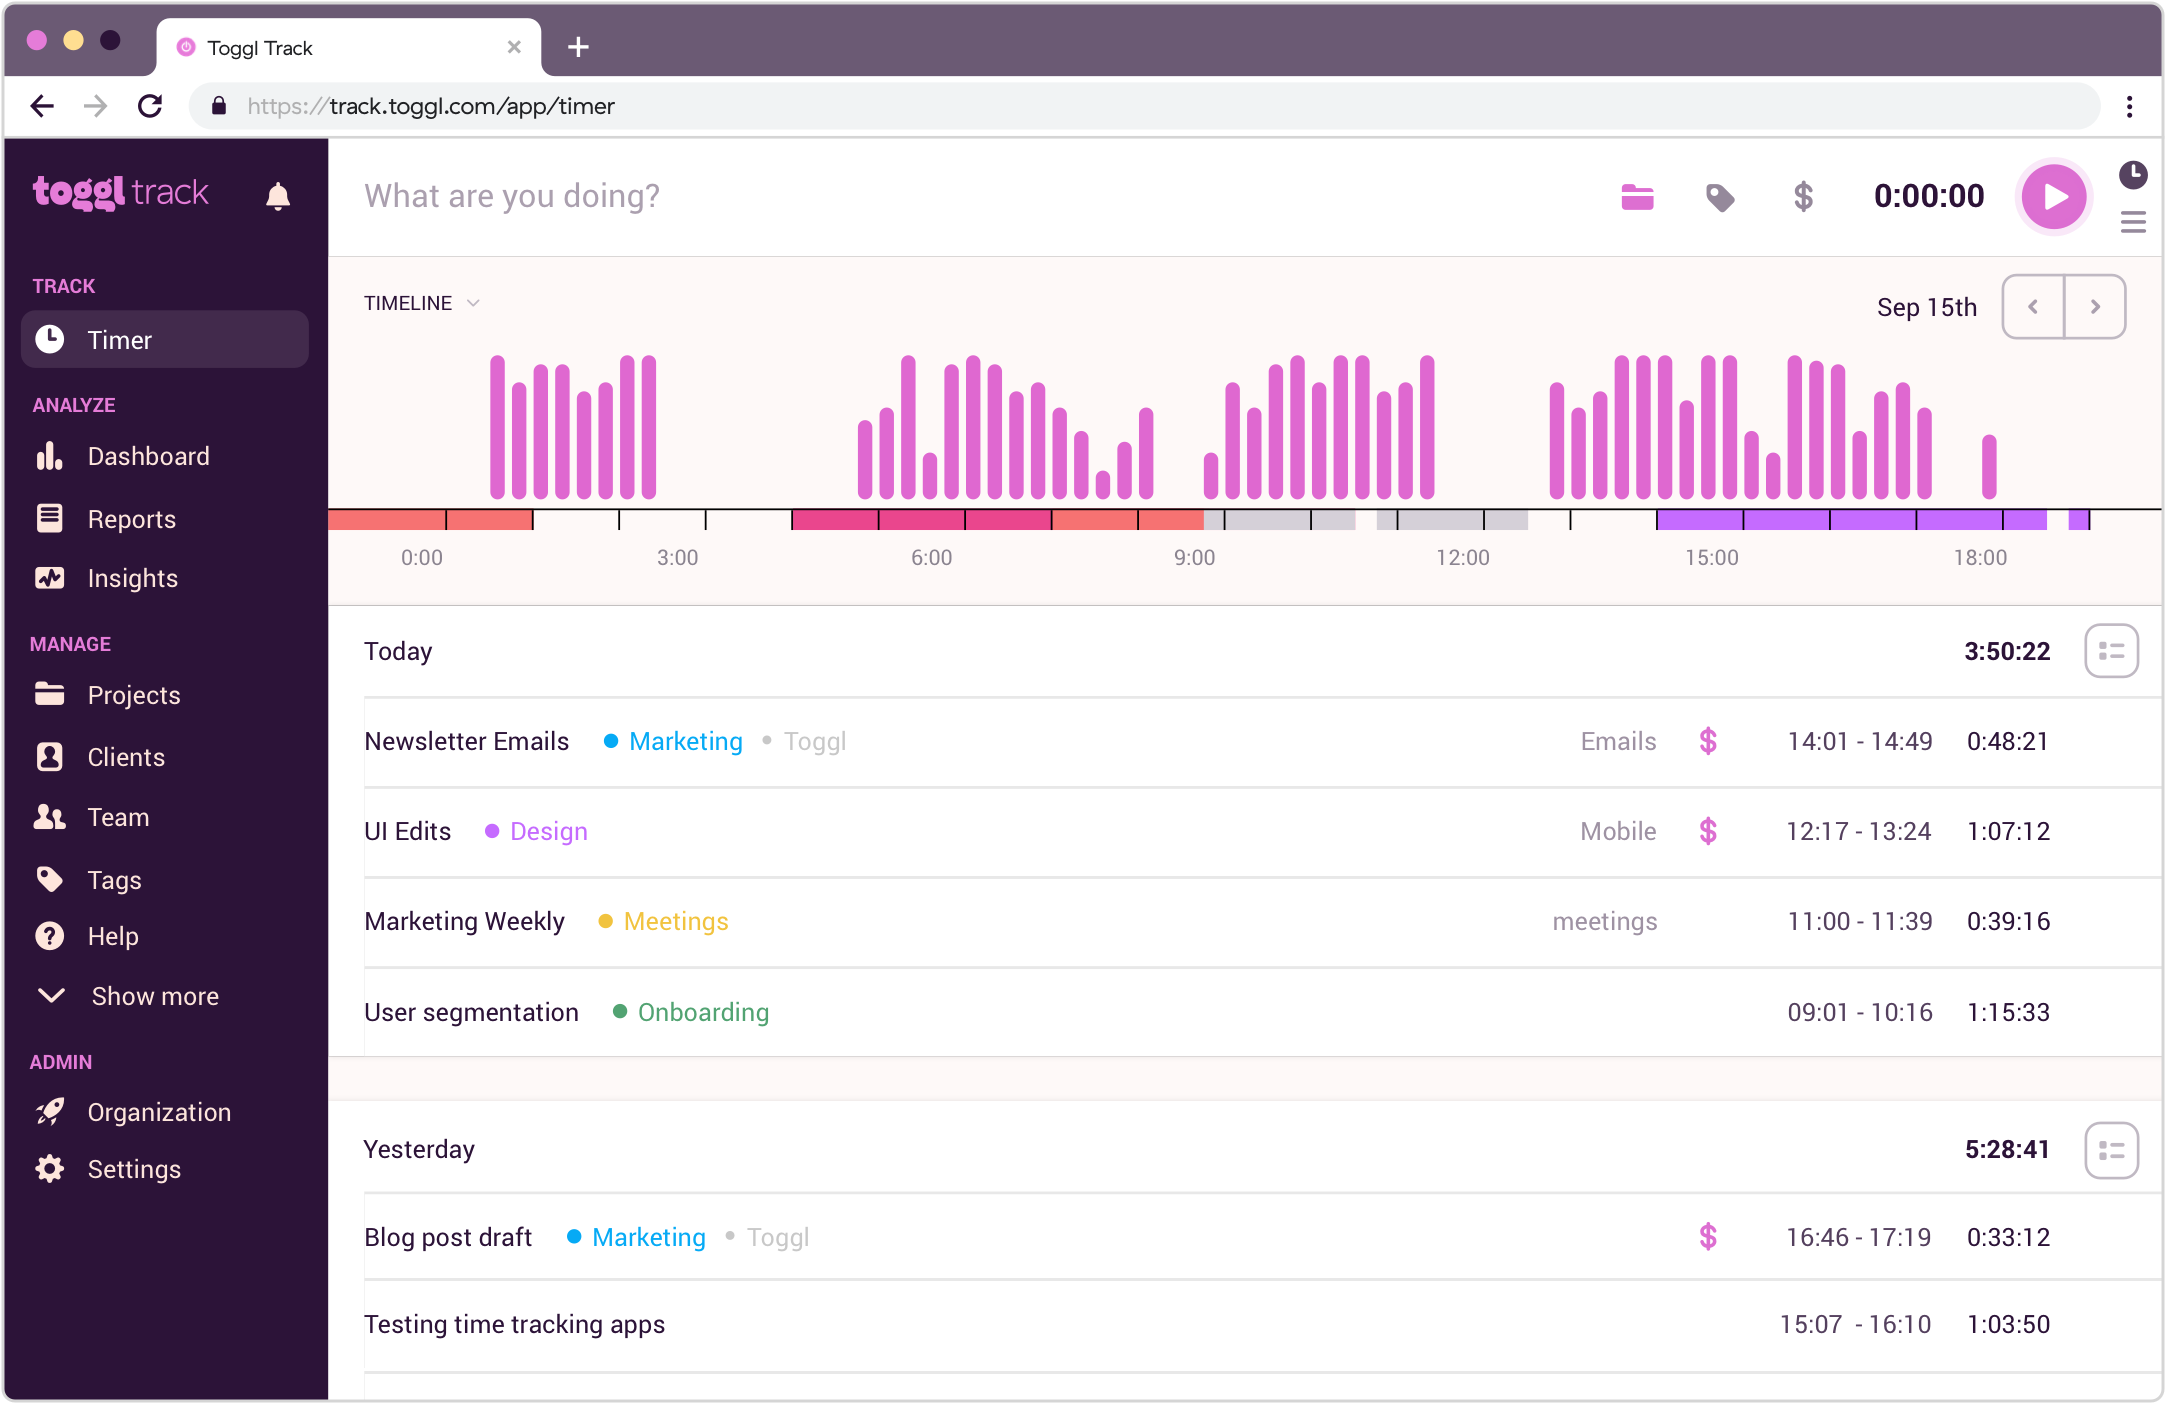
Task: Click the tags label icon
Action: pos(1722,194)
